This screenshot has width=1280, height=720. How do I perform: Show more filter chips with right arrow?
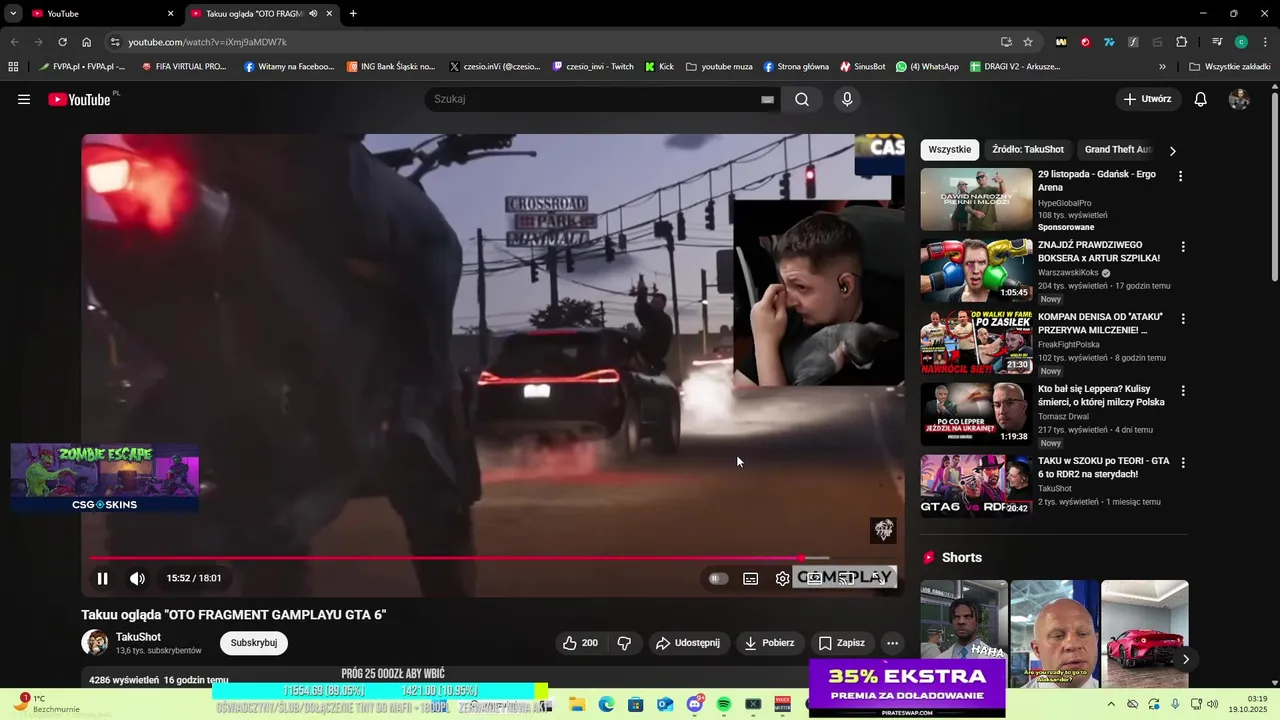1172,150
